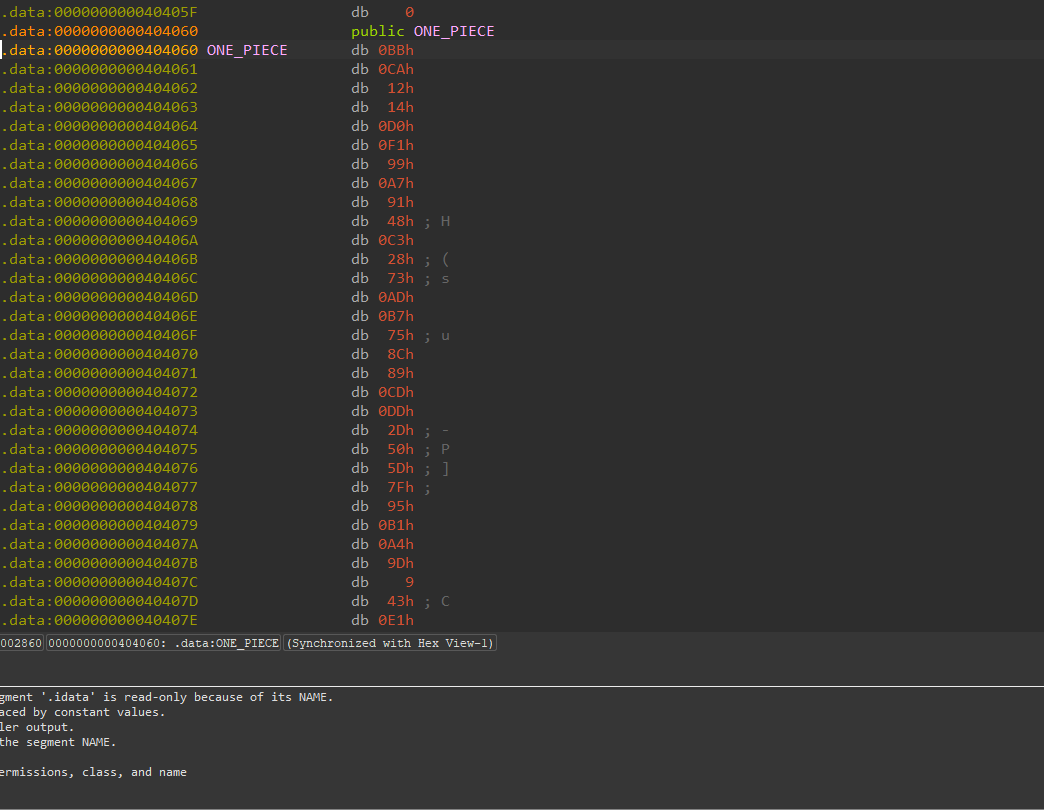
Task: Click the 50h byte with P comment
Action: [x=400, y=449]
